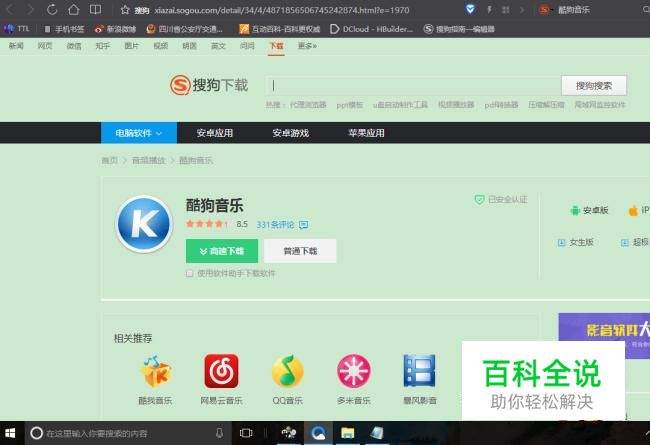Screen dimensions: 650x445
Task: Click the Cortana microphone icon
Action: (x=219, y=433)
